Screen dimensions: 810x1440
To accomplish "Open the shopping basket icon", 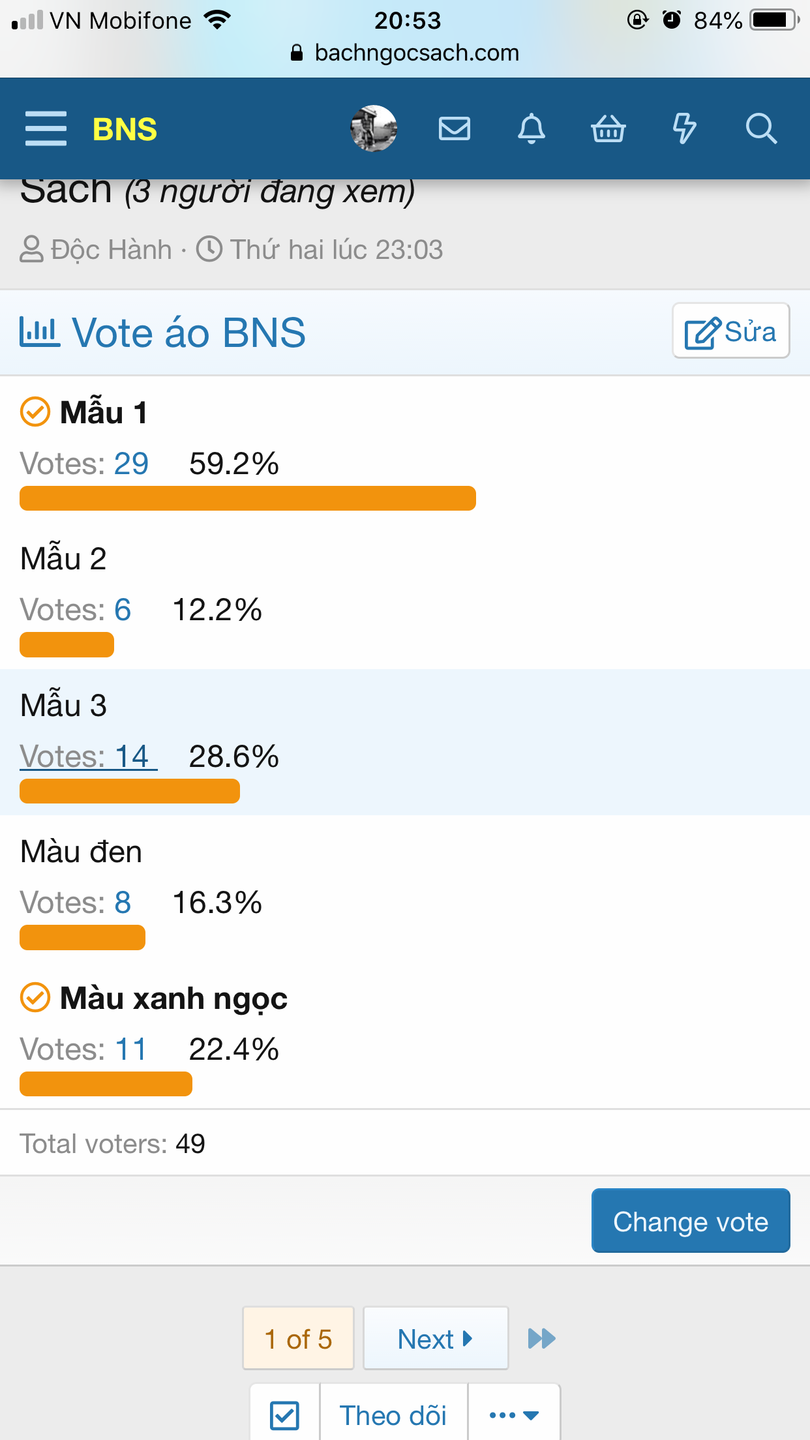I will click(x=608, y=129).
